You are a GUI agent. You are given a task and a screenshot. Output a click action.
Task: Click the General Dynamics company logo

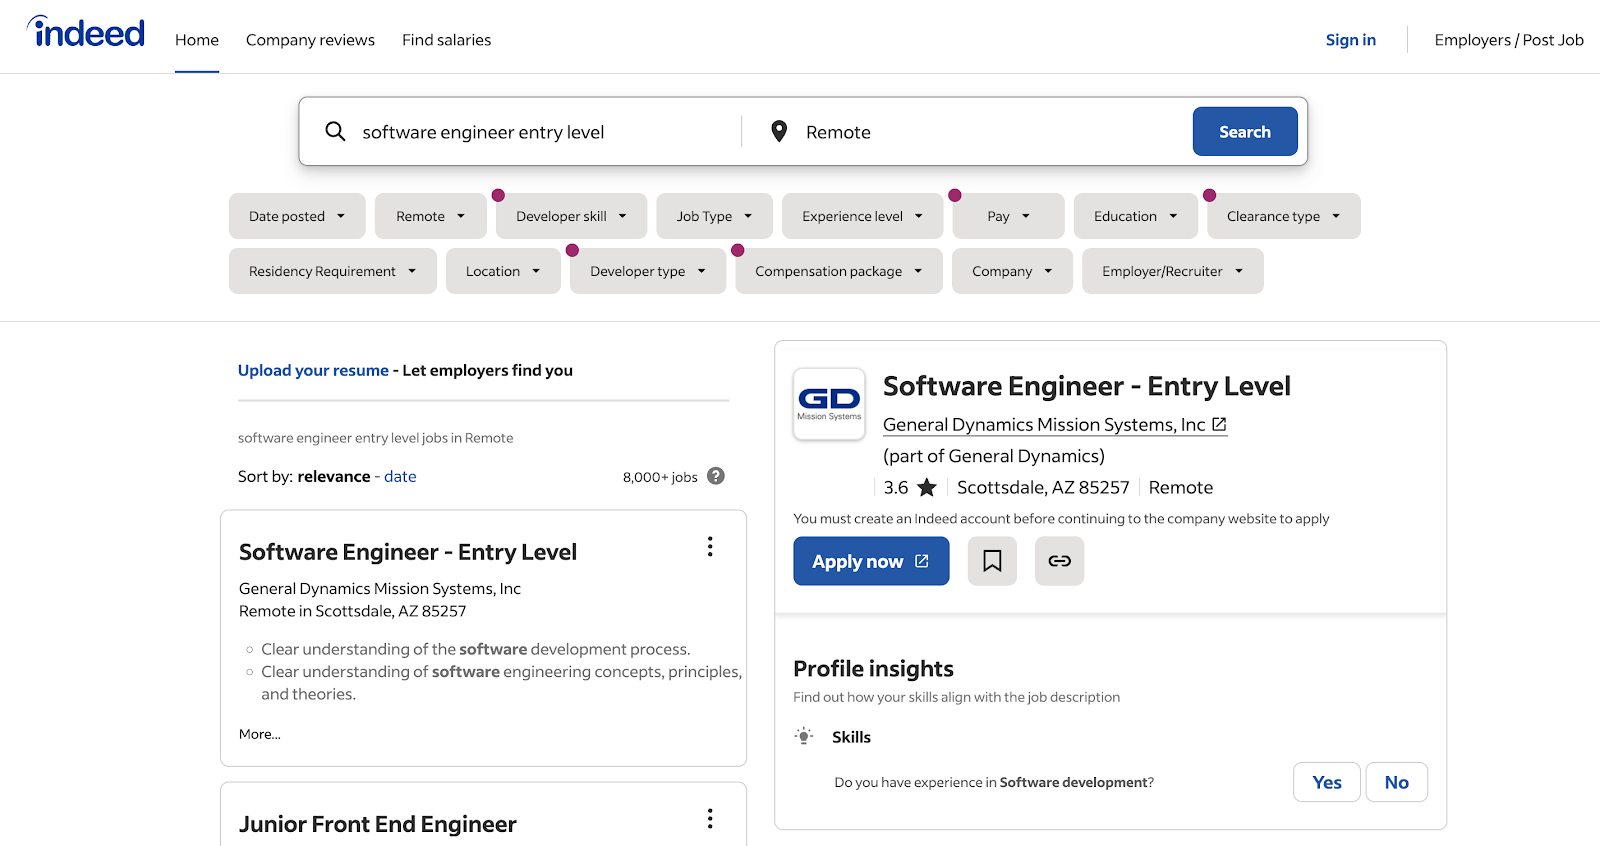coord(829,404)
